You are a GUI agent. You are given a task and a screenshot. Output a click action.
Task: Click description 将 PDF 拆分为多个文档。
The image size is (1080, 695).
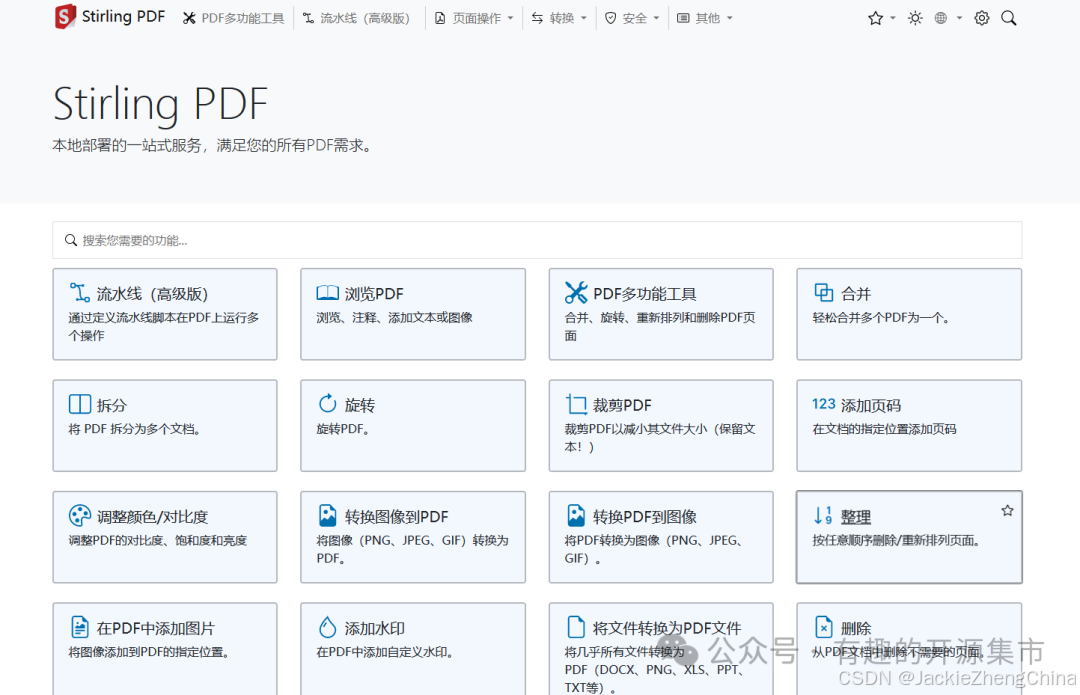tap(135, 429)
